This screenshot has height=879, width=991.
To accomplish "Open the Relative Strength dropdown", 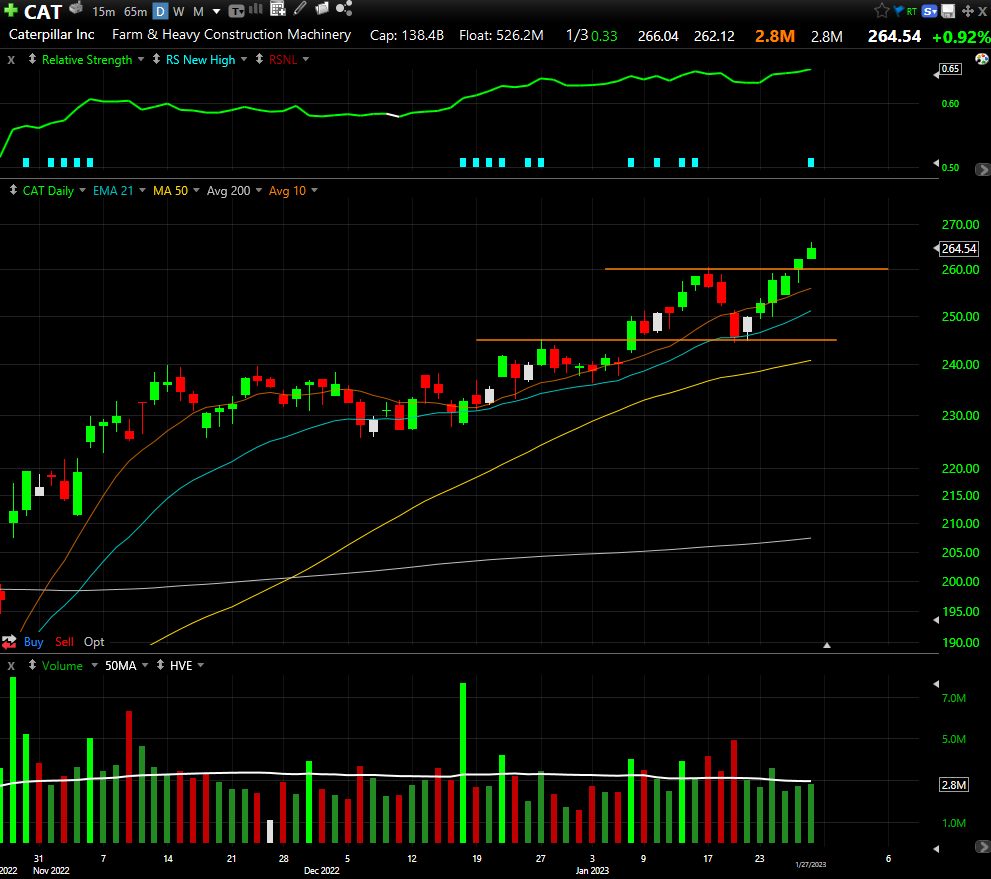I will coord(140,59).
